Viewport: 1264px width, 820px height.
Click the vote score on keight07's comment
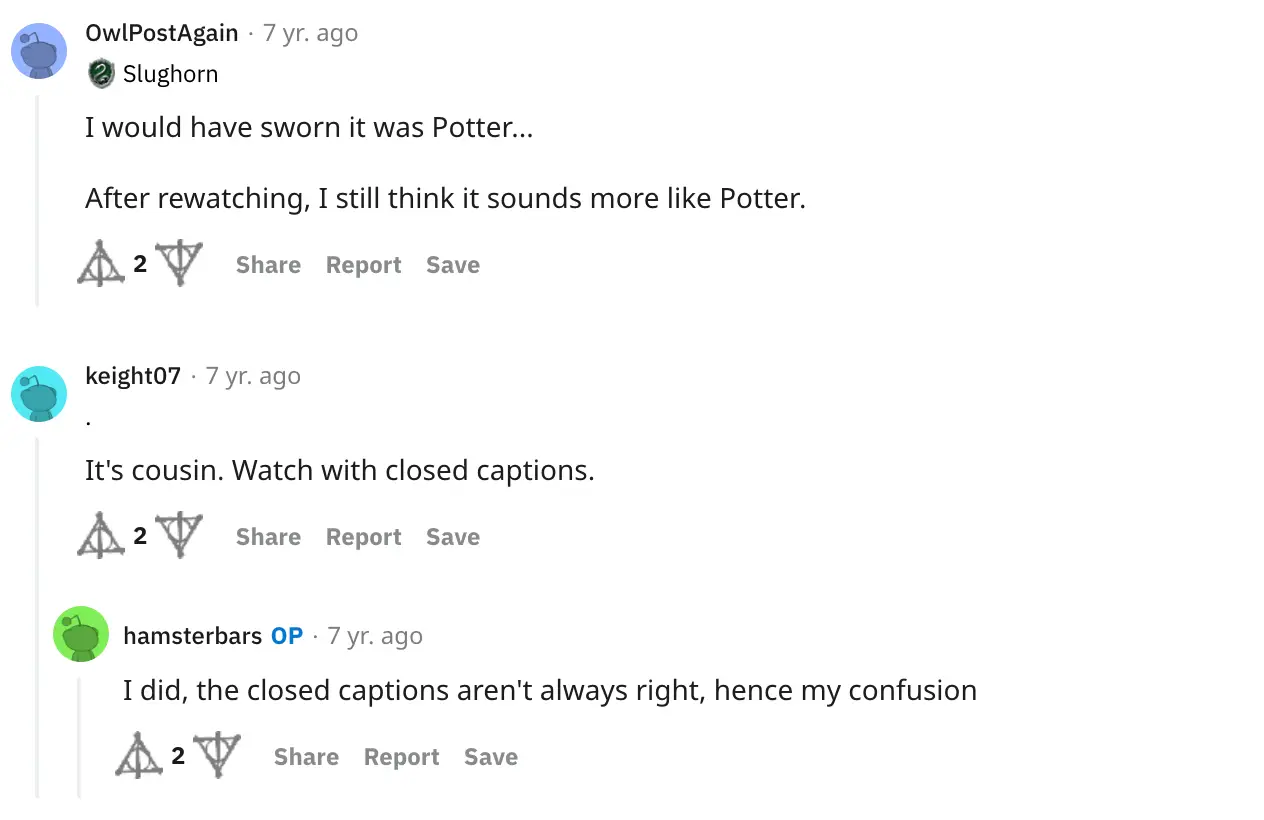pyautogui.click(x=140, y=535)
